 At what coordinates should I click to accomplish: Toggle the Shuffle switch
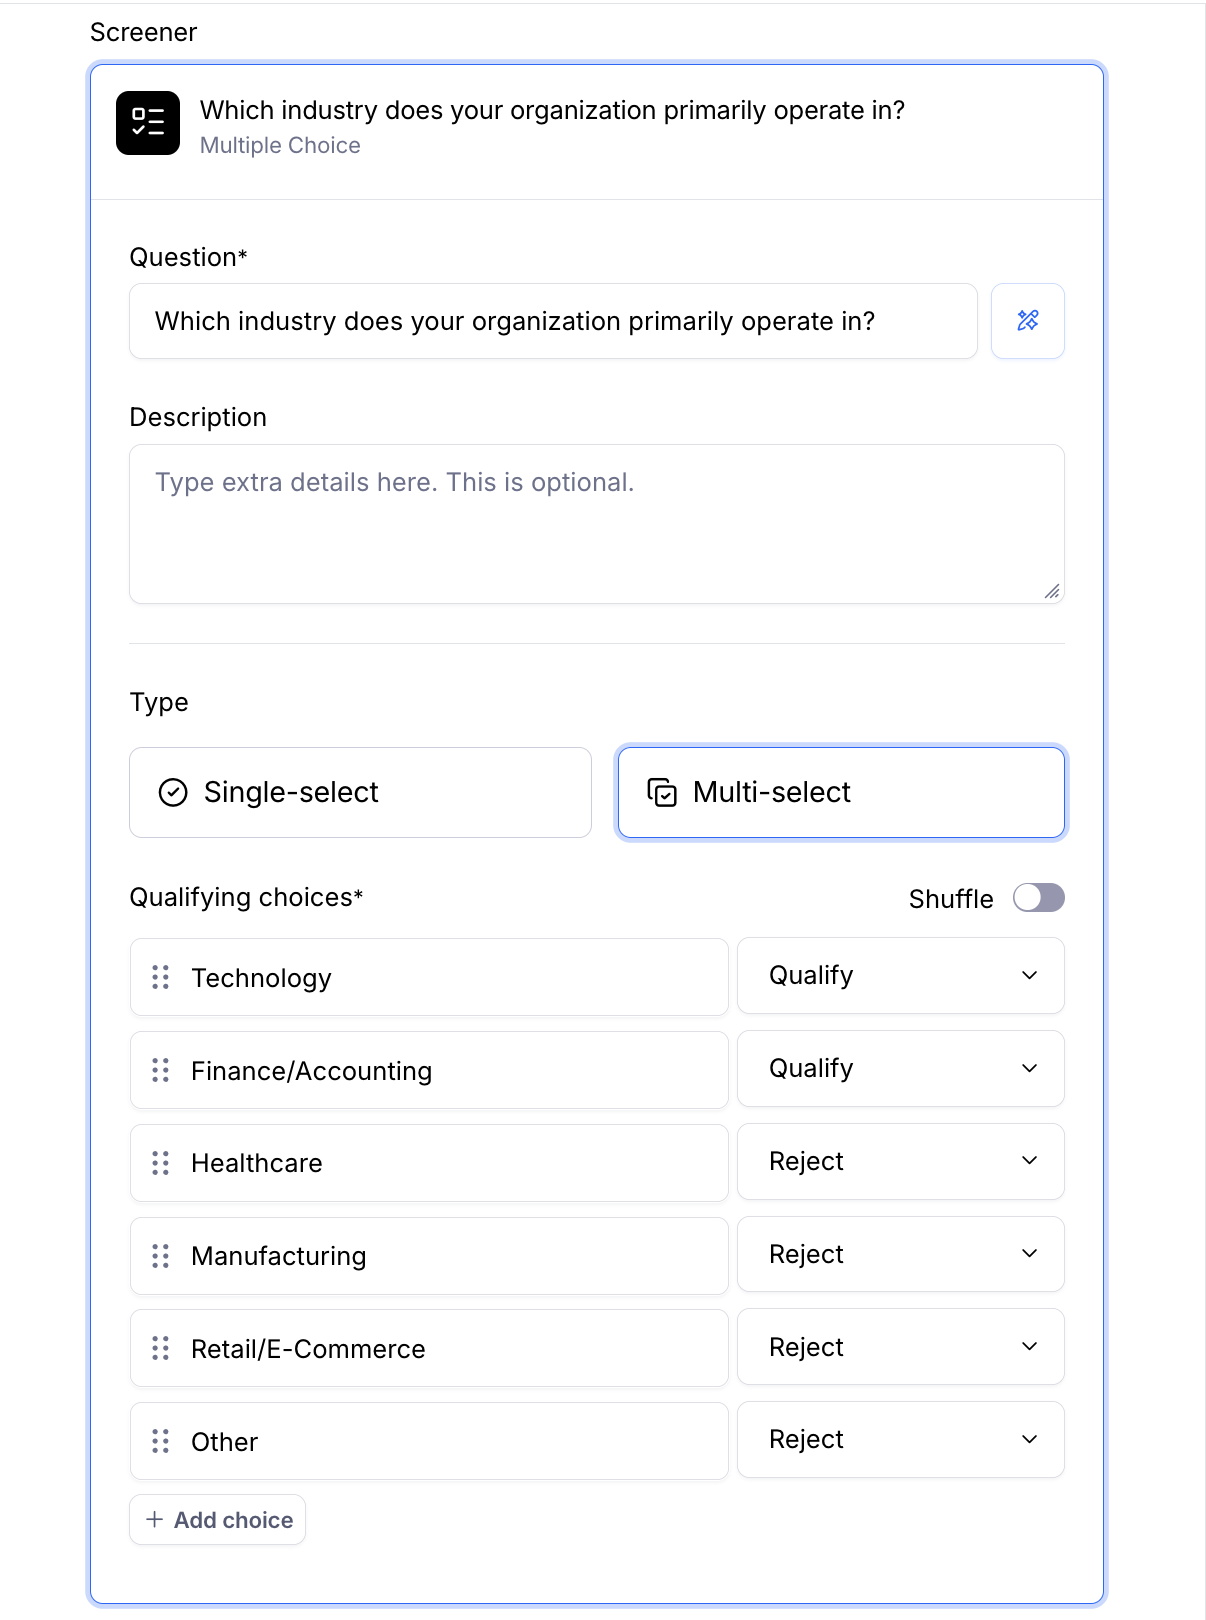[x=1038, y=898]
